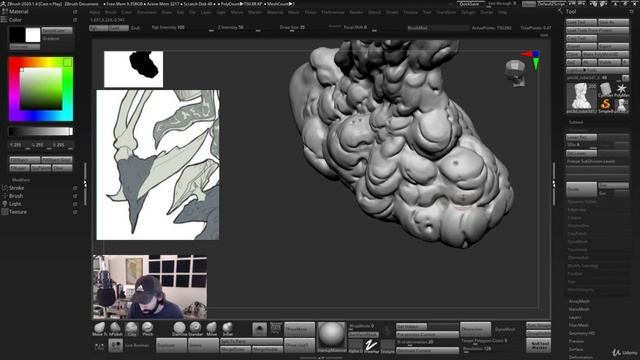
Task: Open the Document menu
Action: click(147, 12)
